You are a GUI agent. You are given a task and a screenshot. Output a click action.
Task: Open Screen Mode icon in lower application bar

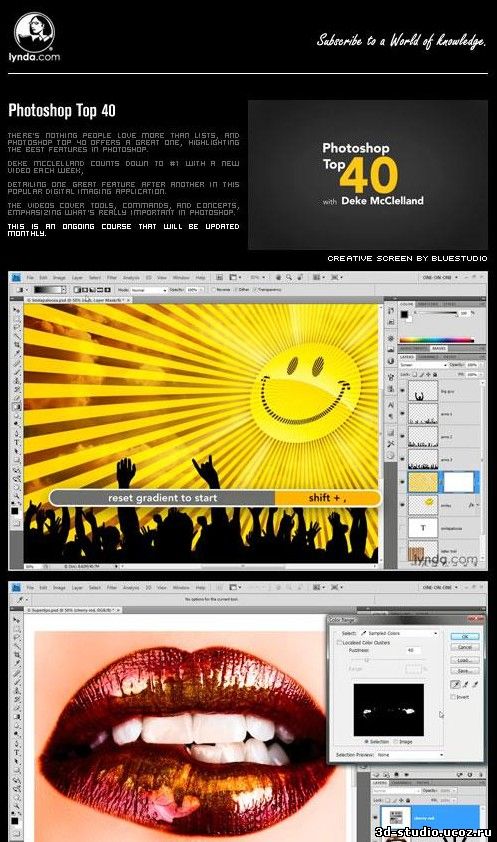[337, 587]
